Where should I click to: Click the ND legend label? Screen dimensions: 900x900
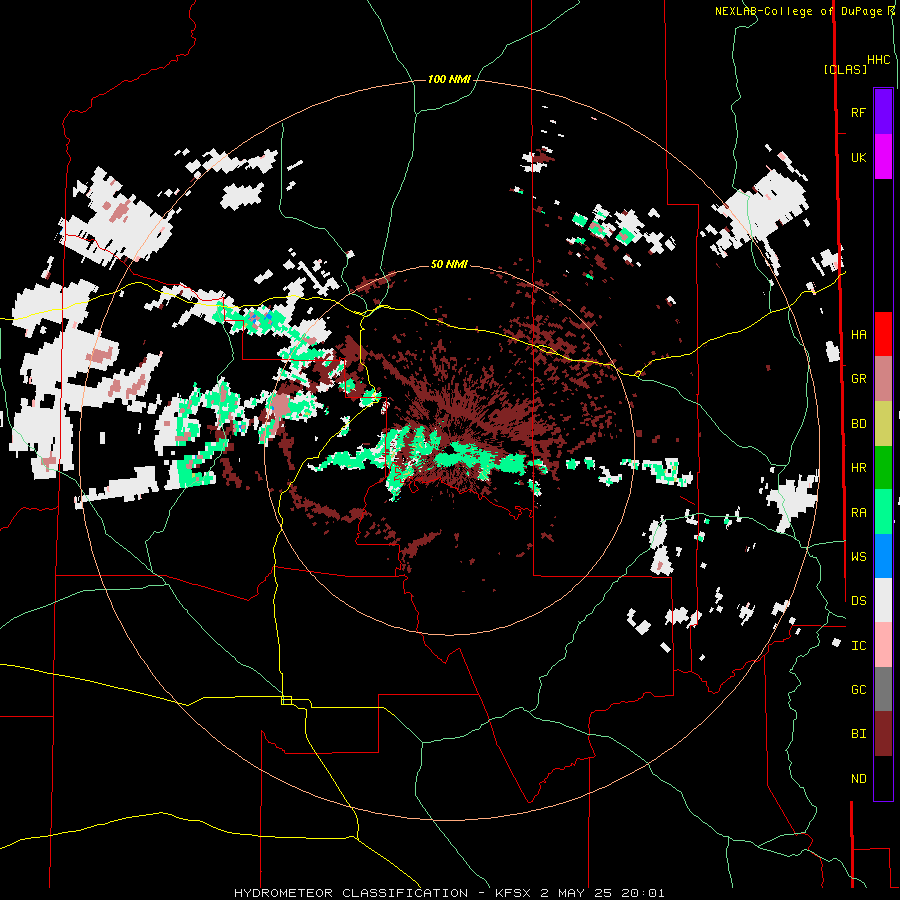(x=858, y=778)
